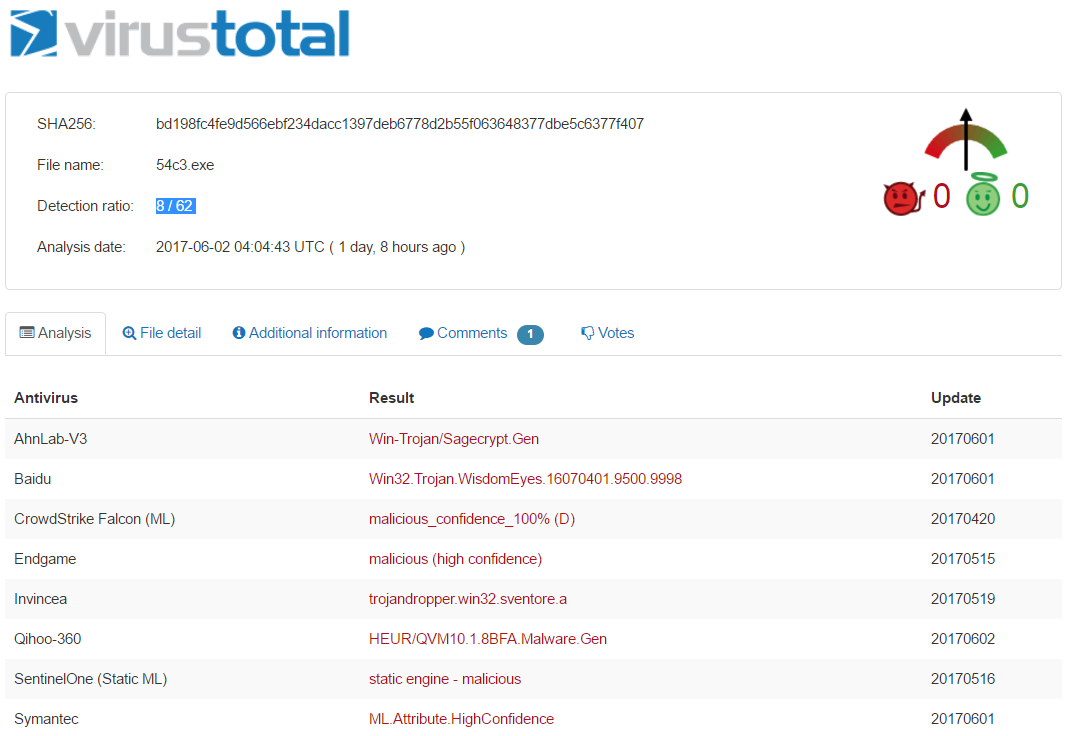Click the Invincea update date 20170519
This screenshot has width=1069, height=736.
[963, 599]
